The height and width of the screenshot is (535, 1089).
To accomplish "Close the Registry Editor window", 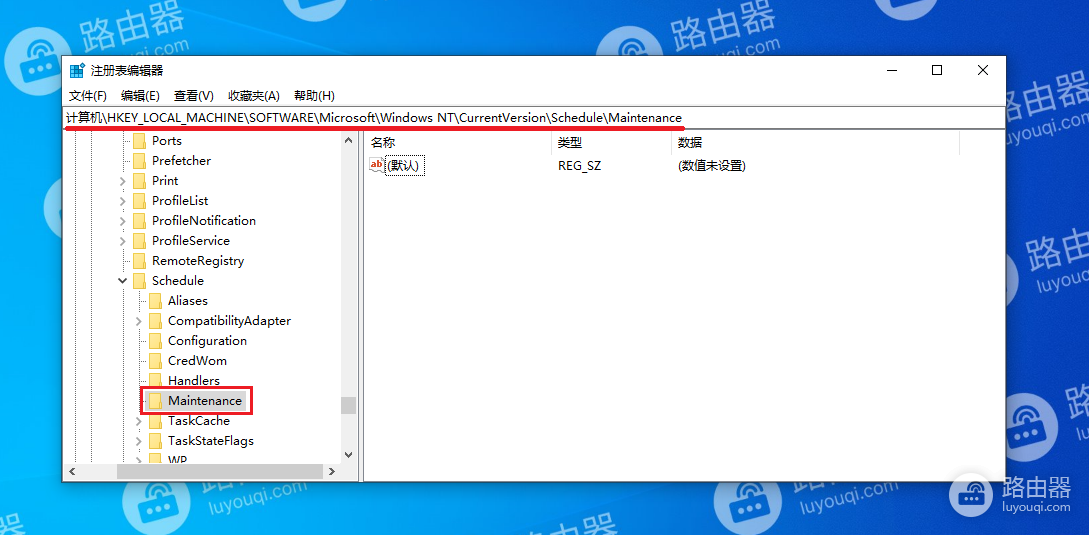I will tap(982, 70).
